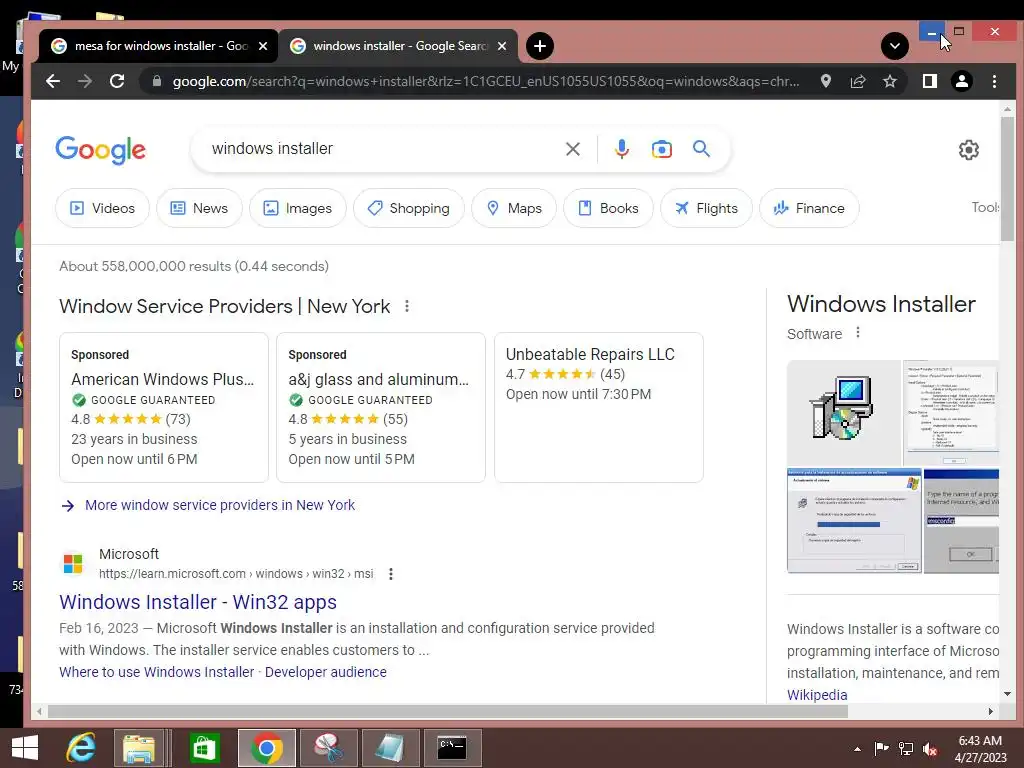Filter results by Images
This screenshot has width=1024, height=768.
(x=298, y=208)
